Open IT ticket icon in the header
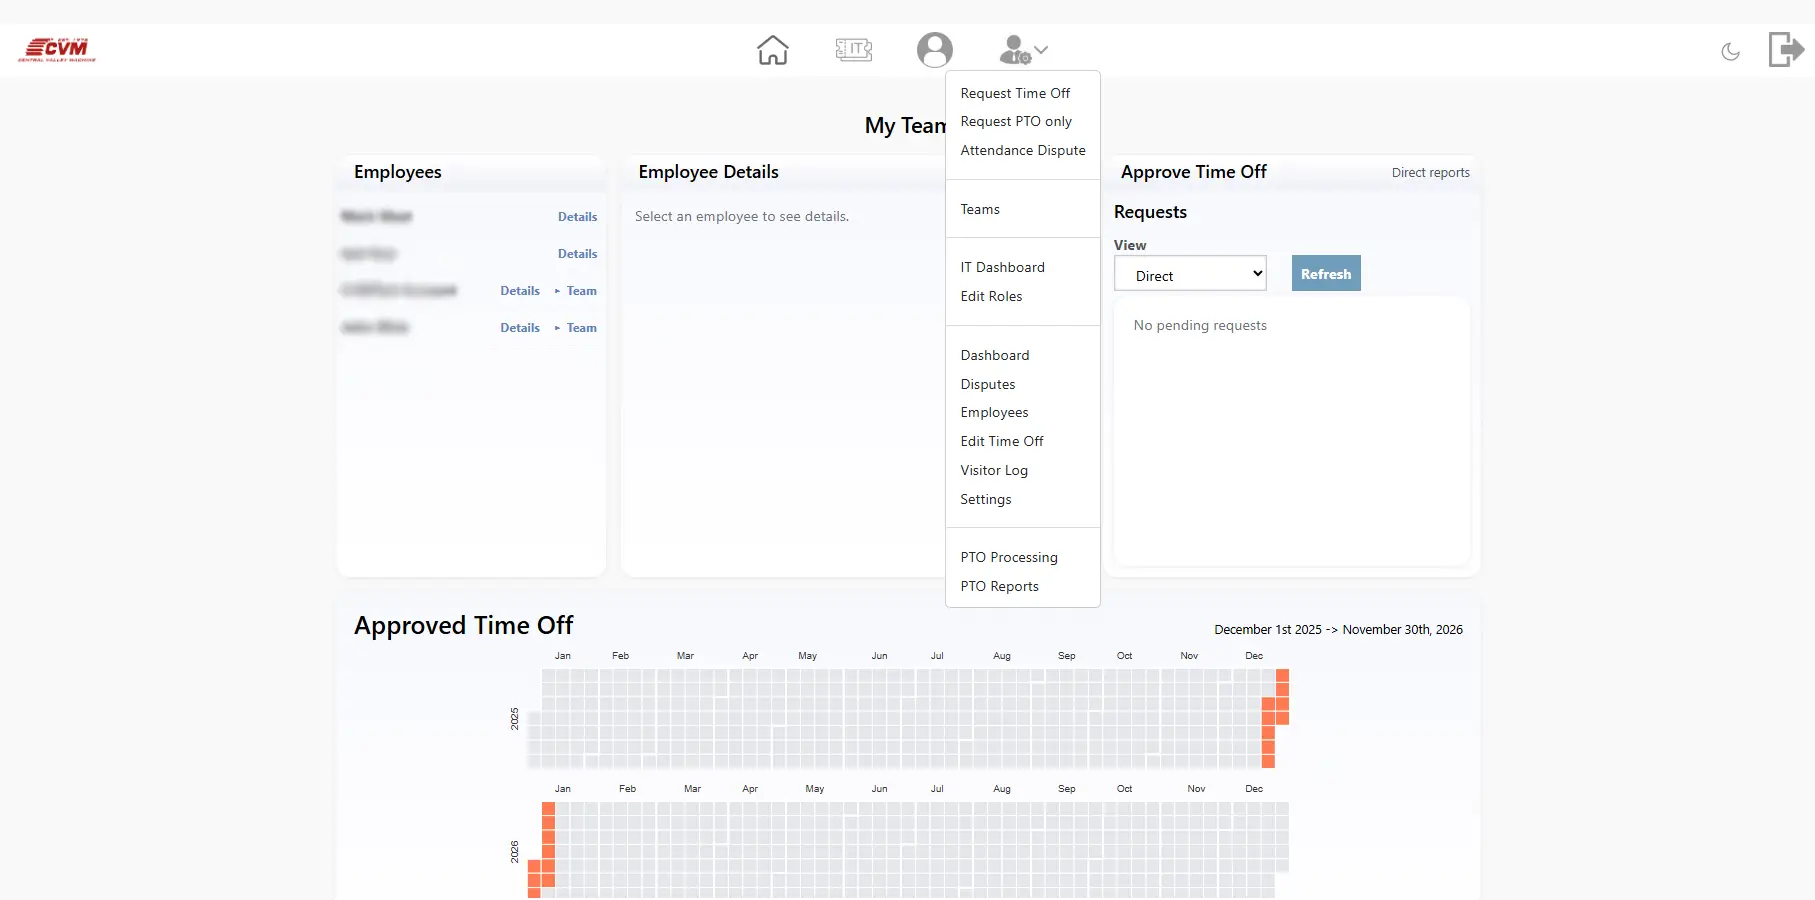The width and height of the screenshot is (1815, 900). (853, 49)
